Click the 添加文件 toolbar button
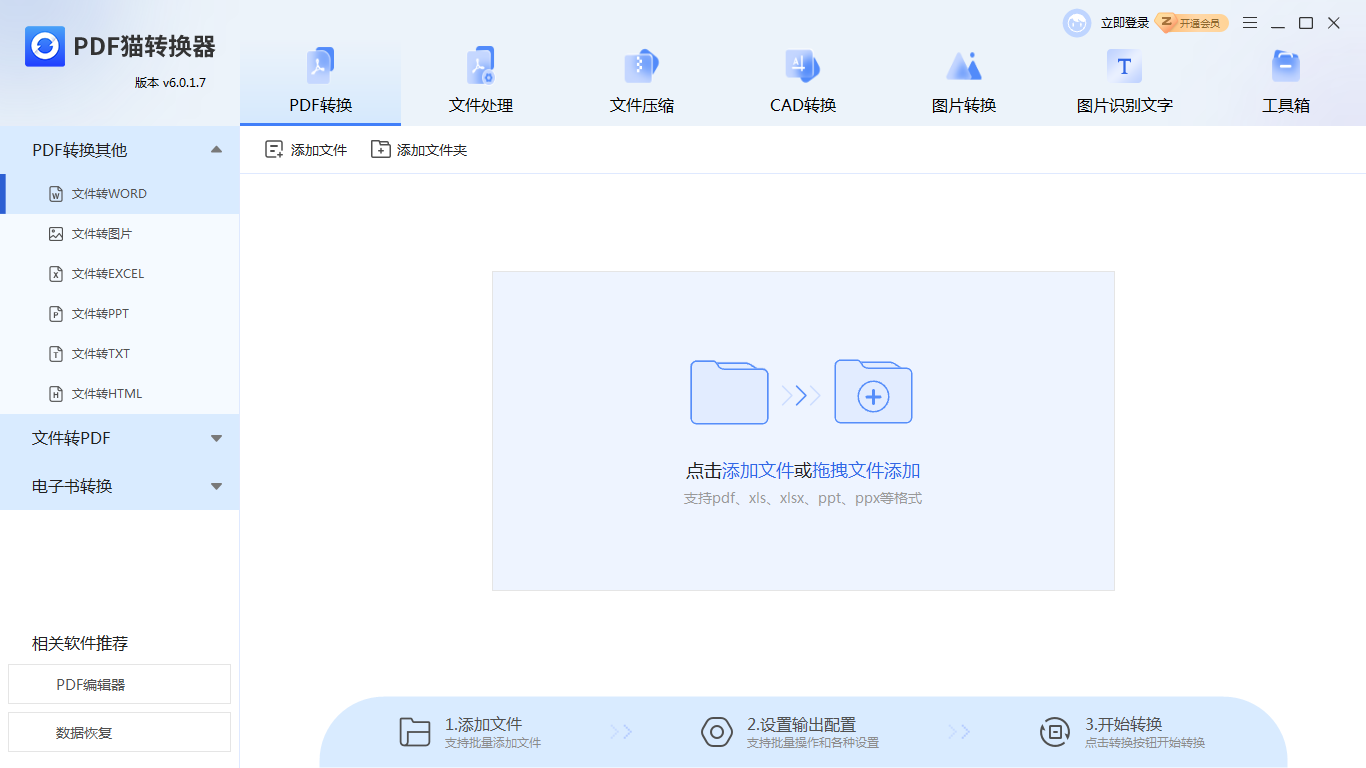This screenshot has height=768, width=1366. tap(306, 150)
